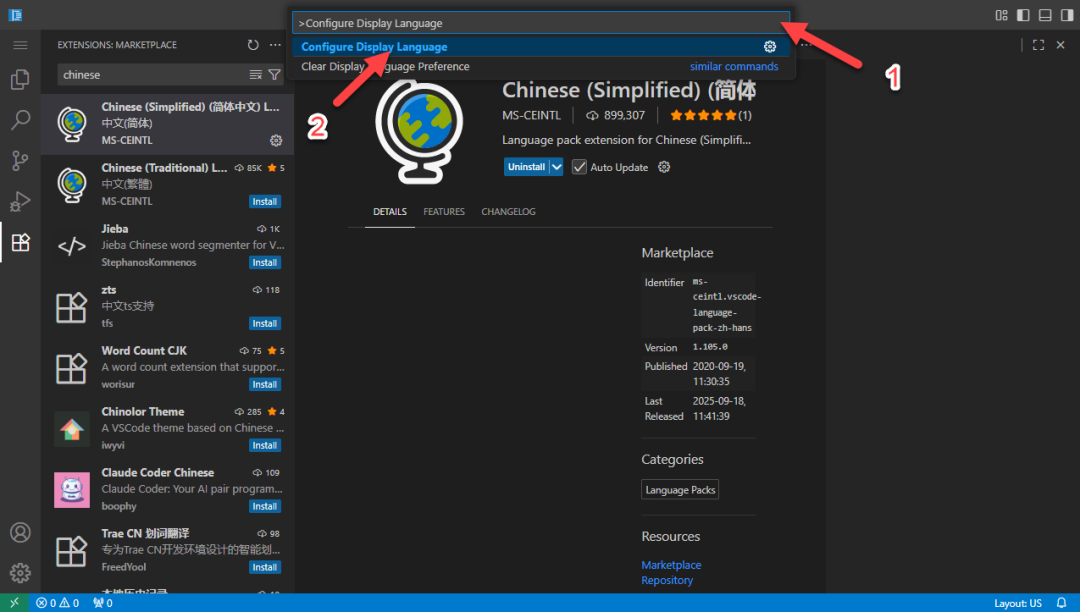Toggle secondary side bar visibility
Image resolution: width=1080 pixels, height=612 pixels.
tap(1067, 15)
